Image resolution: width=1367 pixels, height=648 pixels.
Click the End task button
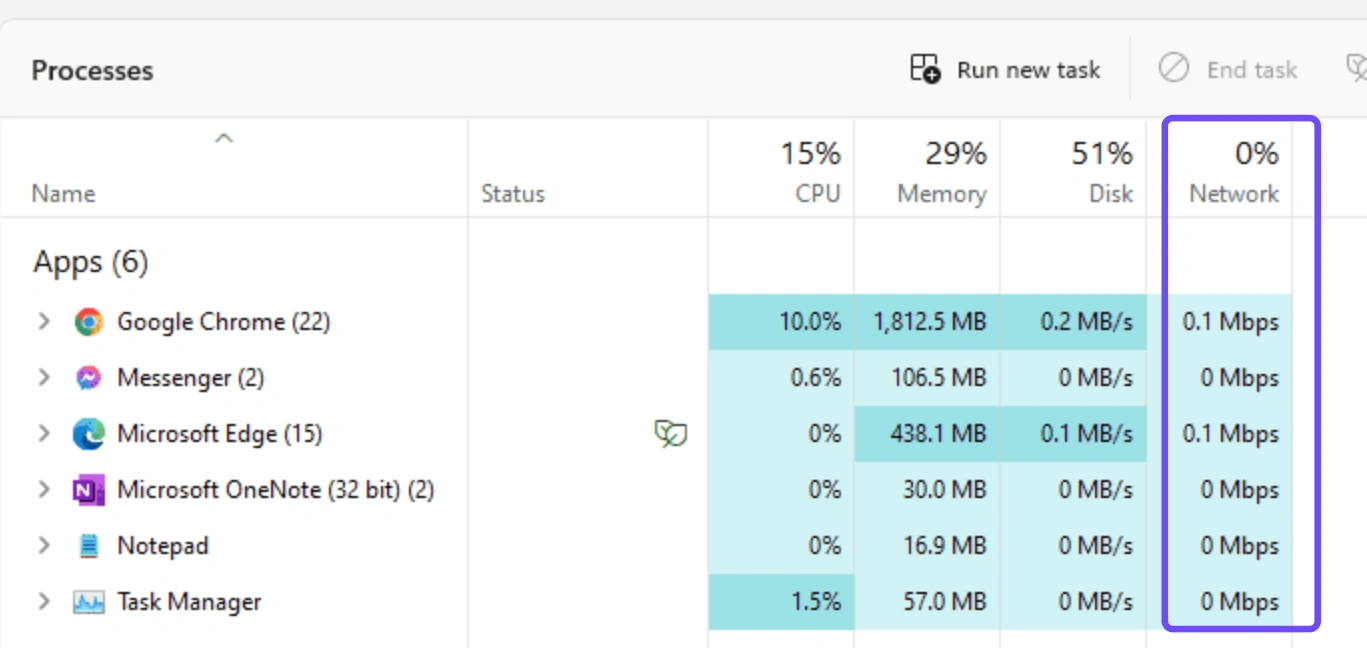(1228, 69)
